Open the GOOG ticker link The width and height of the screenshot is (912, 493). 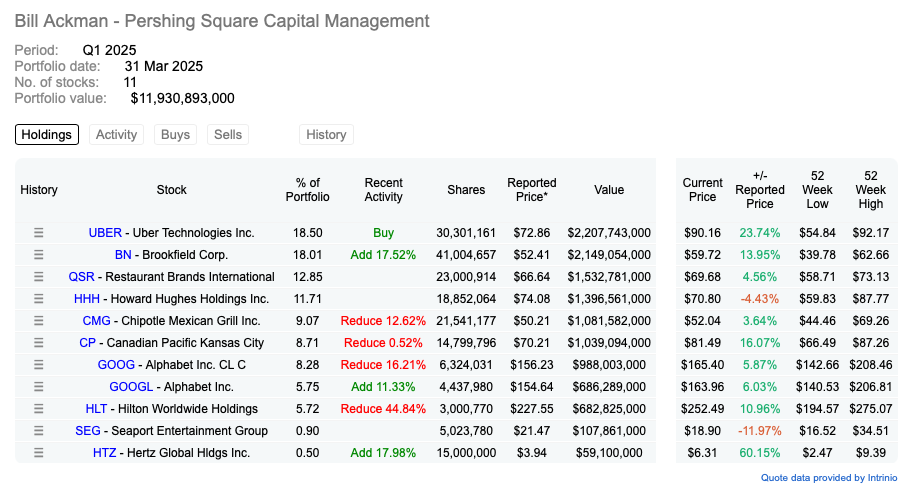pos(116,365)
